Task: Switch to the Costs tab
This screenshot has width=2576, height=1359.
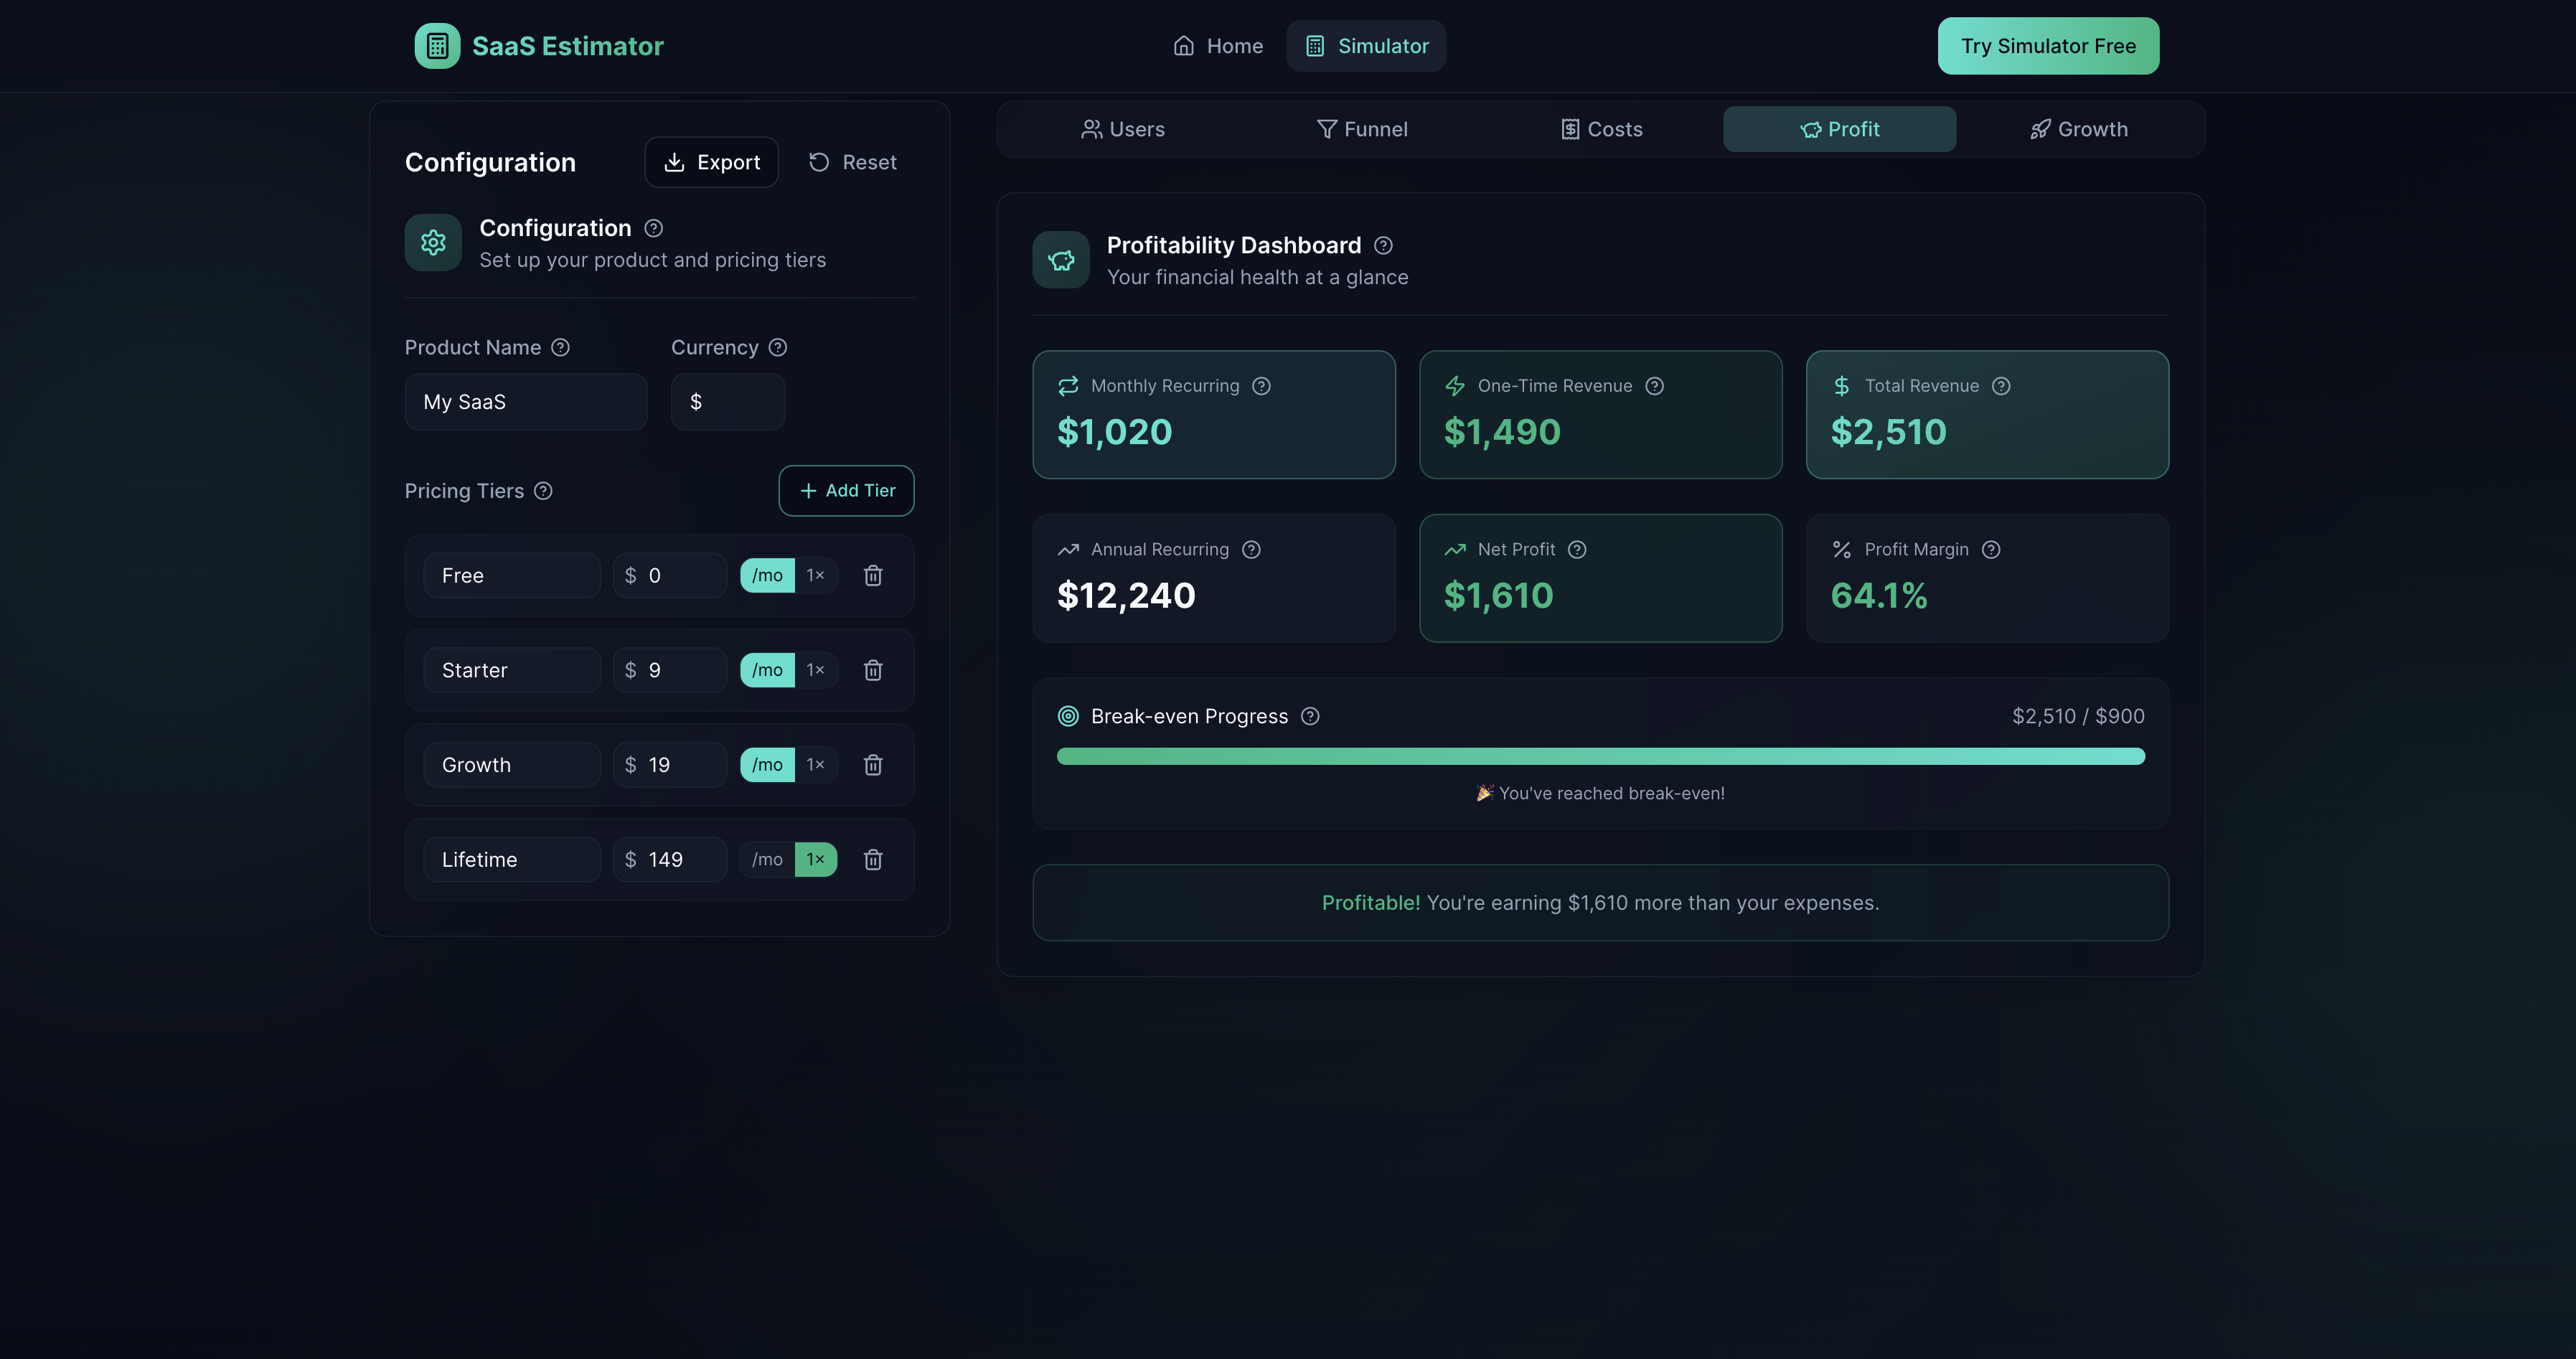Action: pyautogui.click(x=1600, y=128)
